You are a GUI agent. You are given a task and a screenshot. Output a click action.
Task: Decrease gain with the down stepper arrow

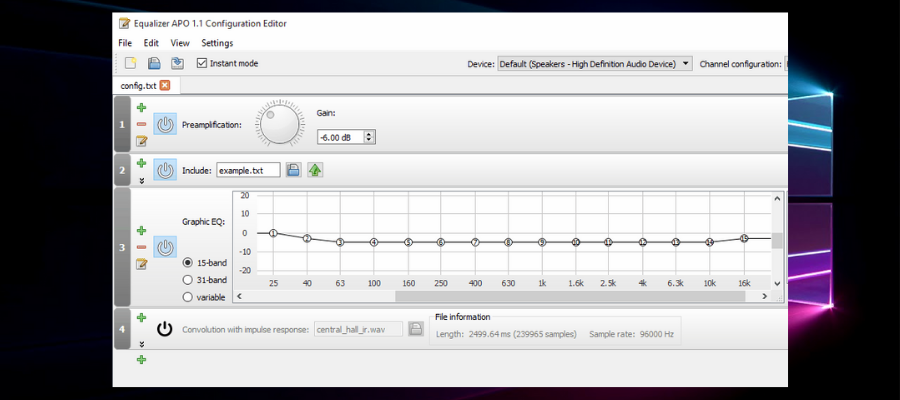pyautogui.click(x=370, y=141)
